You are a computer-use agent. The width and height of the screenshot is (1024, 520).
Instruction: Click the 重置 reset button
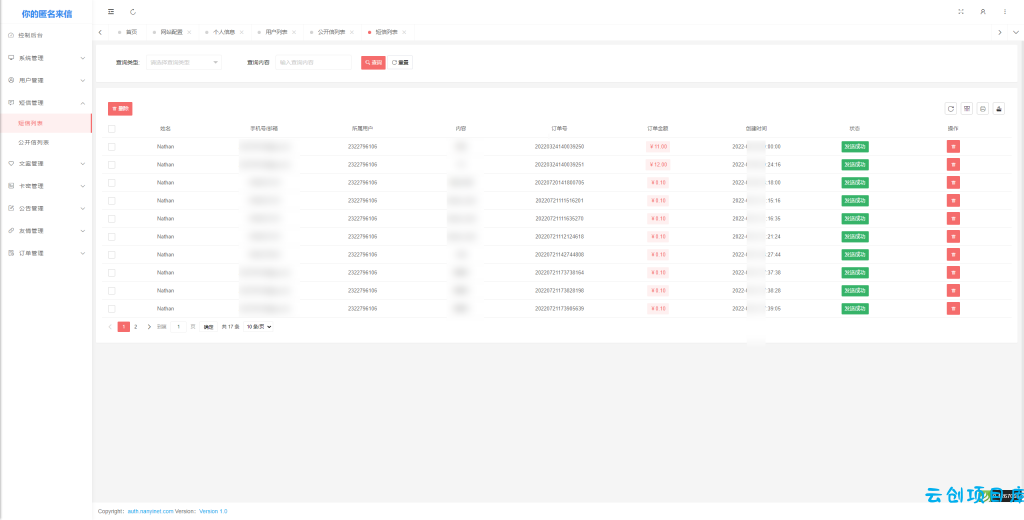400,63
